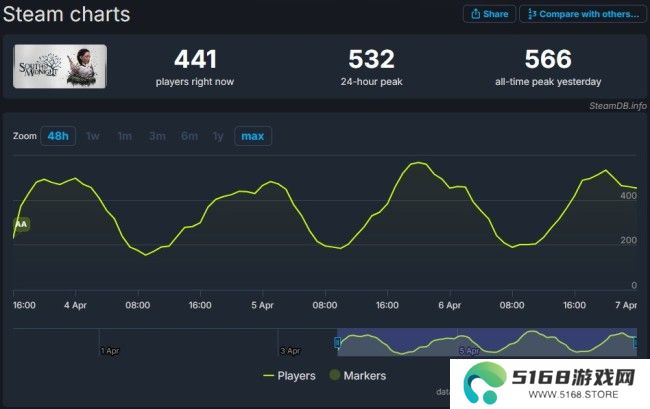Click the 441 players right now value
650x409 pixels.
pyautogui.click(x=195, y=59)
